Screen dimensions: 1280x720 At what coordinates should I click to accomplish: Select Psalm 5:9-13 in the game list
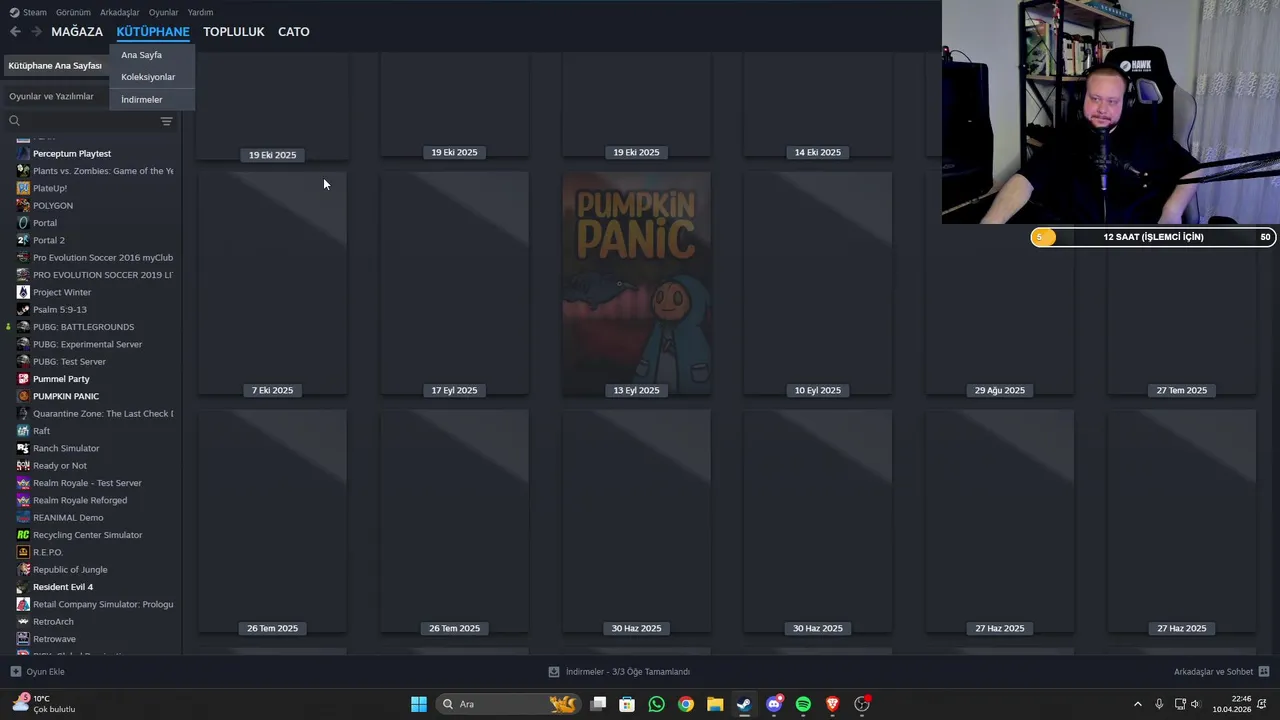tap(60, 310)
